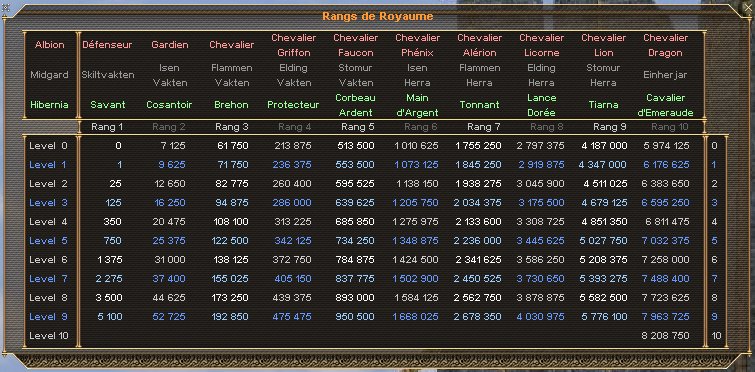Click the Skiltvakten rank title

(107, 75)
